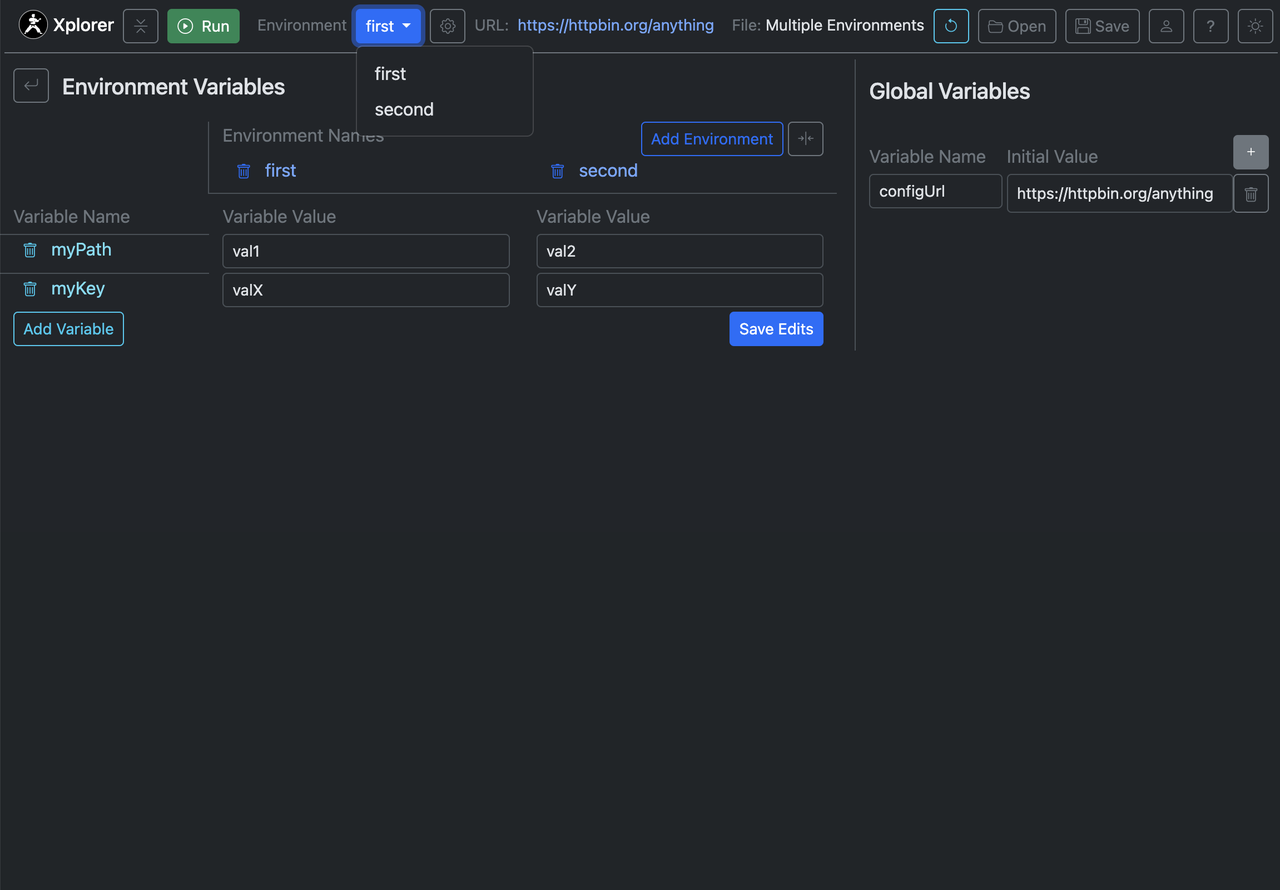Run the request with the green Run button
This screenshot has height=890, width=1280.
click(203, 26)
